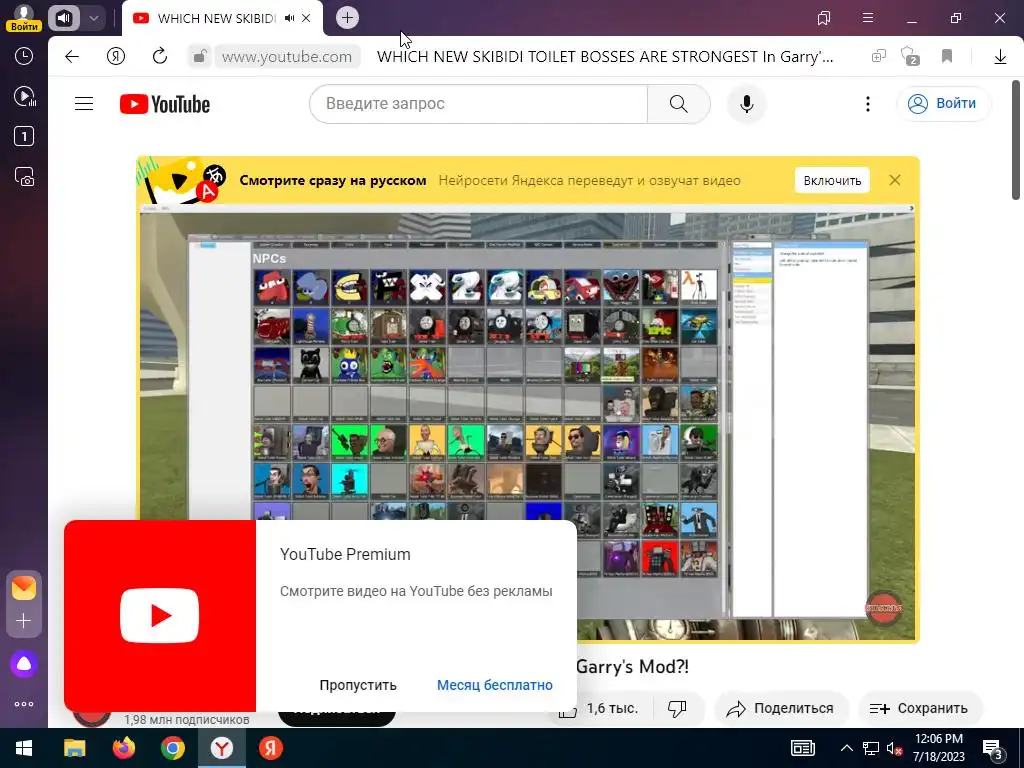Viewport: 1024px width, 768px height.
Task: Click the Включить translation button
Action: pos(832,180)
